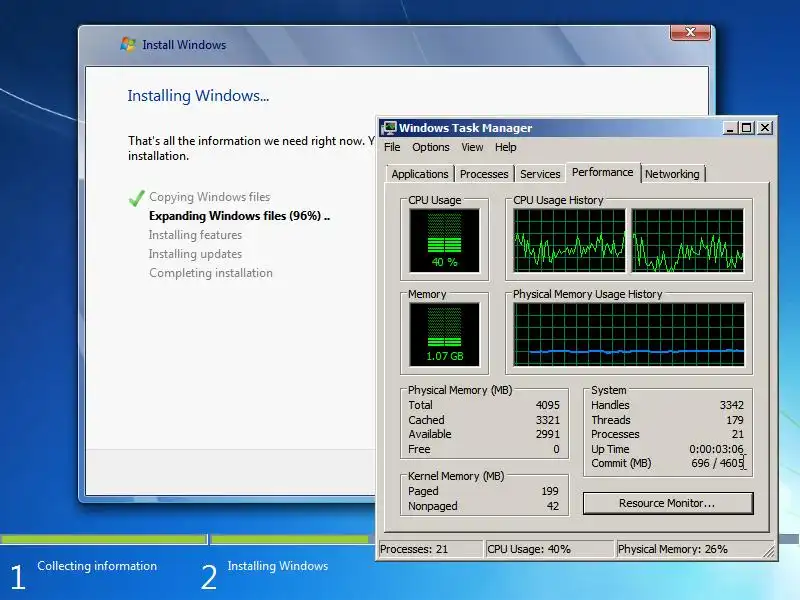
Task: Click the Handles value 3342
Action: [x=732, y=405]
